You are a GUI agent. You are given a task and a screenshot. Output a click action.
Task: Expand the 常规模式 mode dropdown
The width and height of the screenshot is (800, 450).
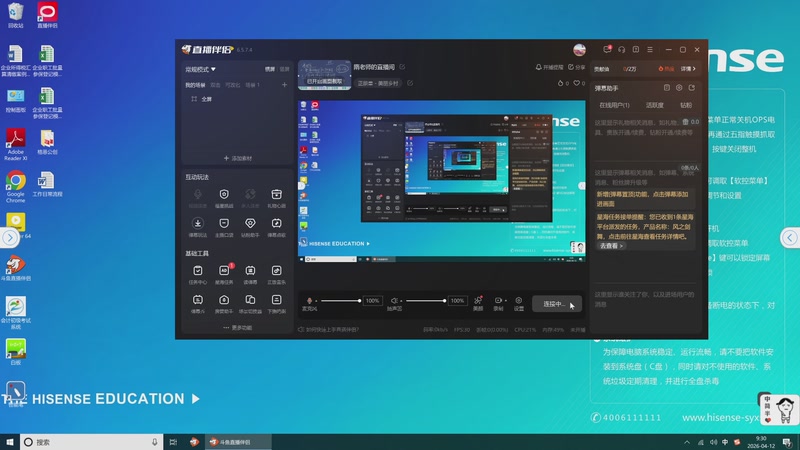pyautogui.click(x=201, y=69)
